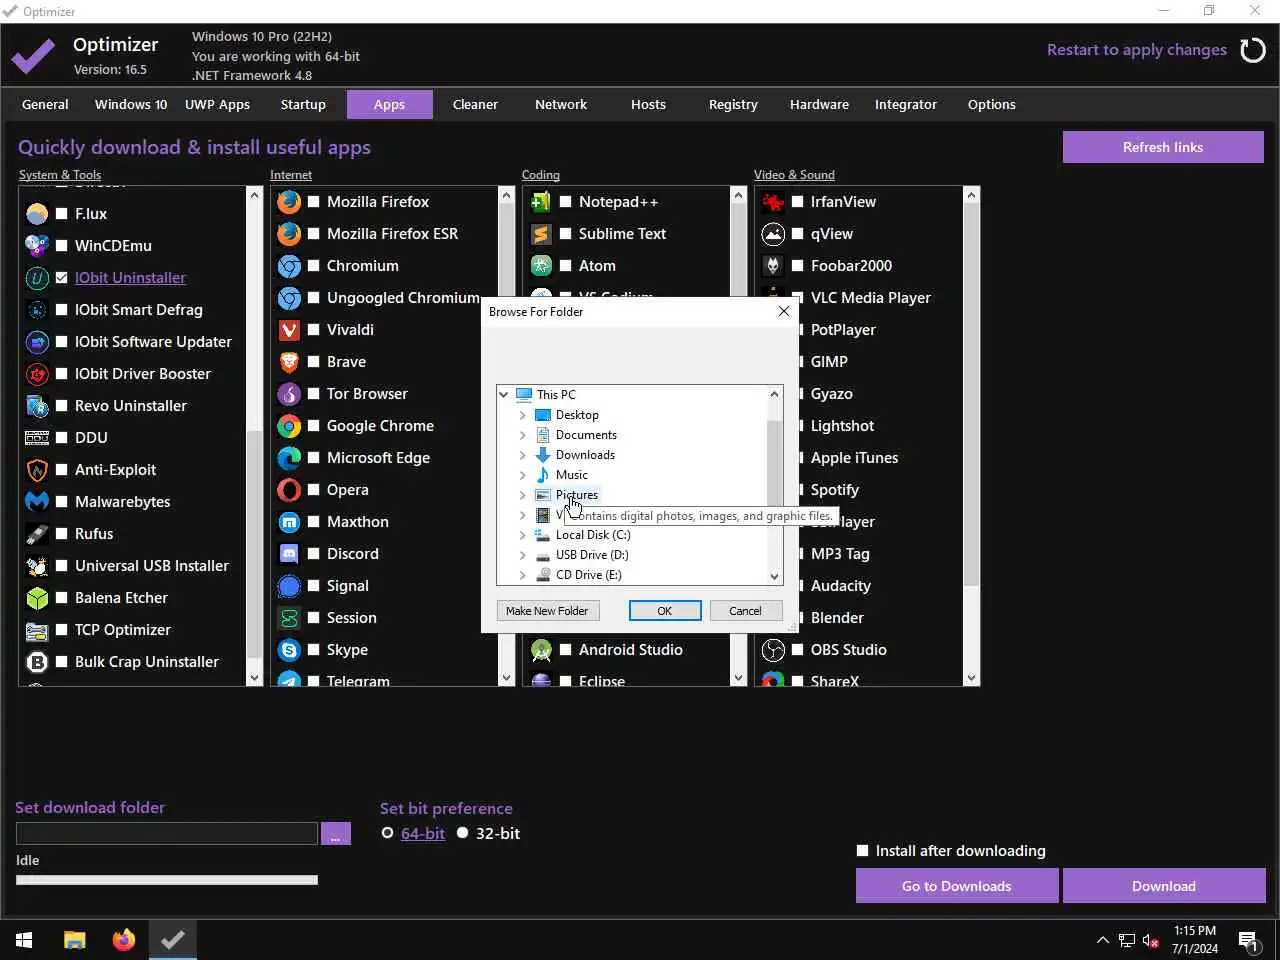Check the IObit Smart Defrag checkbox
This screenshot has height=960, width=1280.
point(62,310)
